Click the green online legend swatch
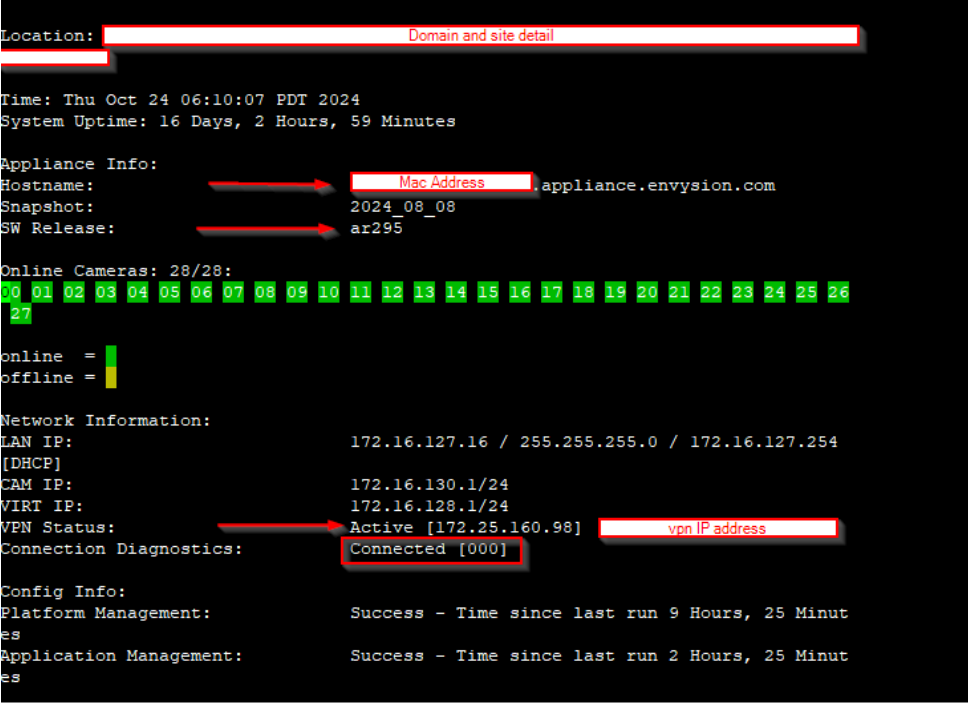This screenshot has height=705, width=970. (x=111, y=356)
